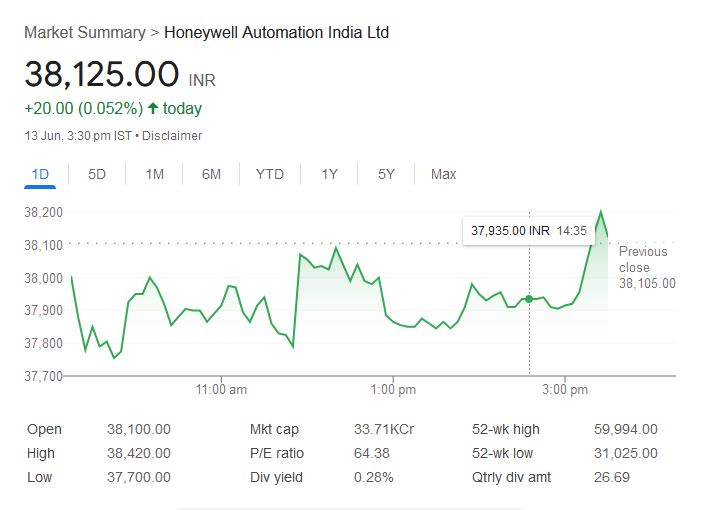Click the Honeywell Automation India Ltd title

(277, 33)
